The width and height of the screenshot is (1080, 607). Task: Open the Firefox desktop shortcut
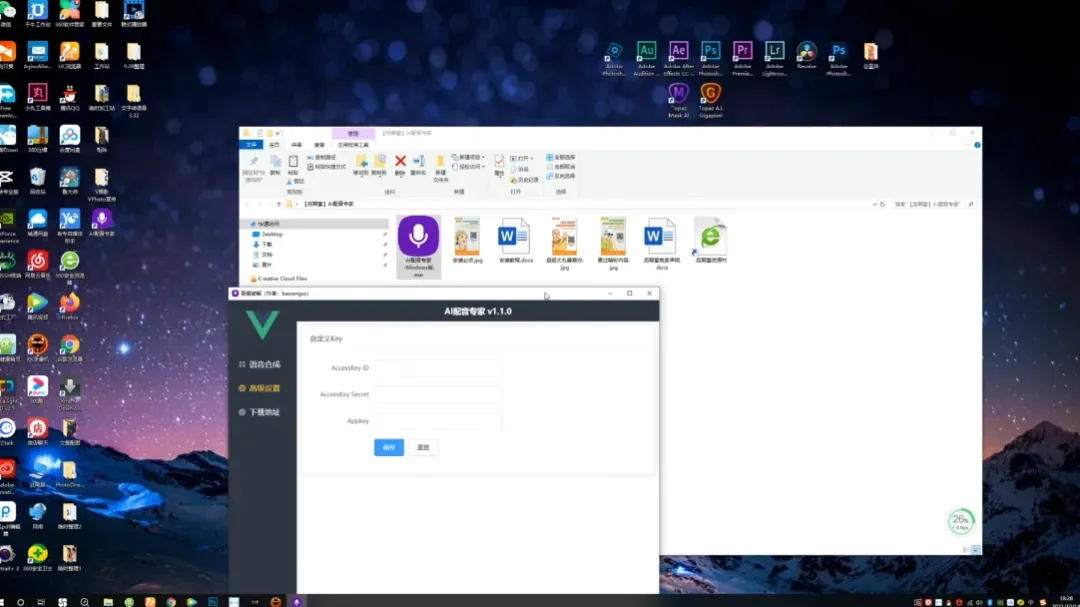click(69, 306)
